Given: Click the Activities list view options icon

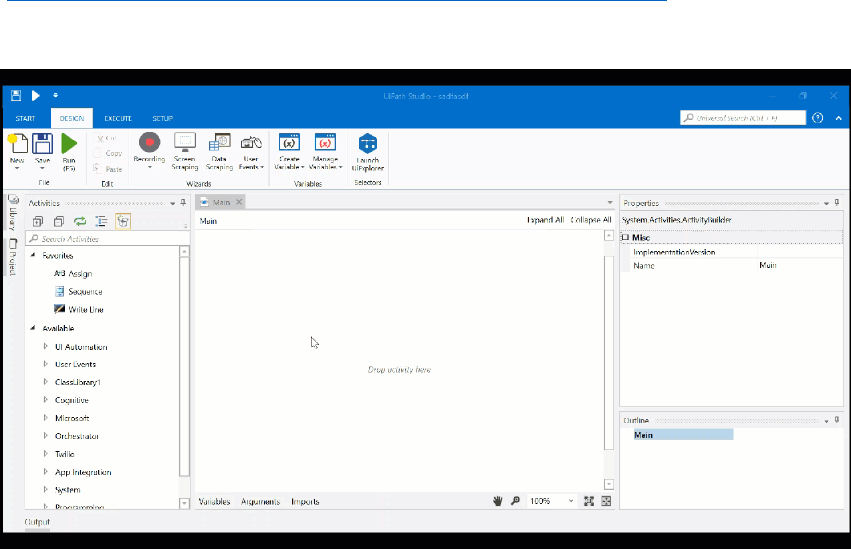Looking at the screenshot, I should tap(101, 221).
